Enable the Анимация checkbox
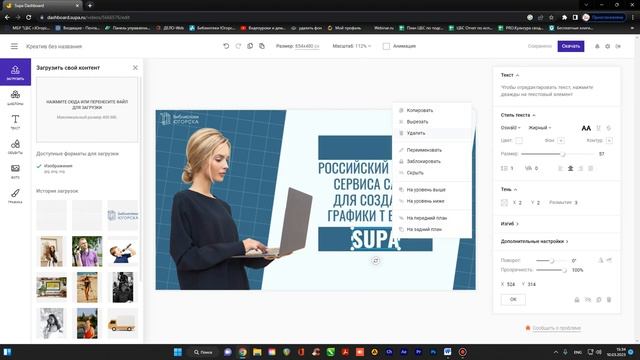The image size is (640, 360). [386, 46]
